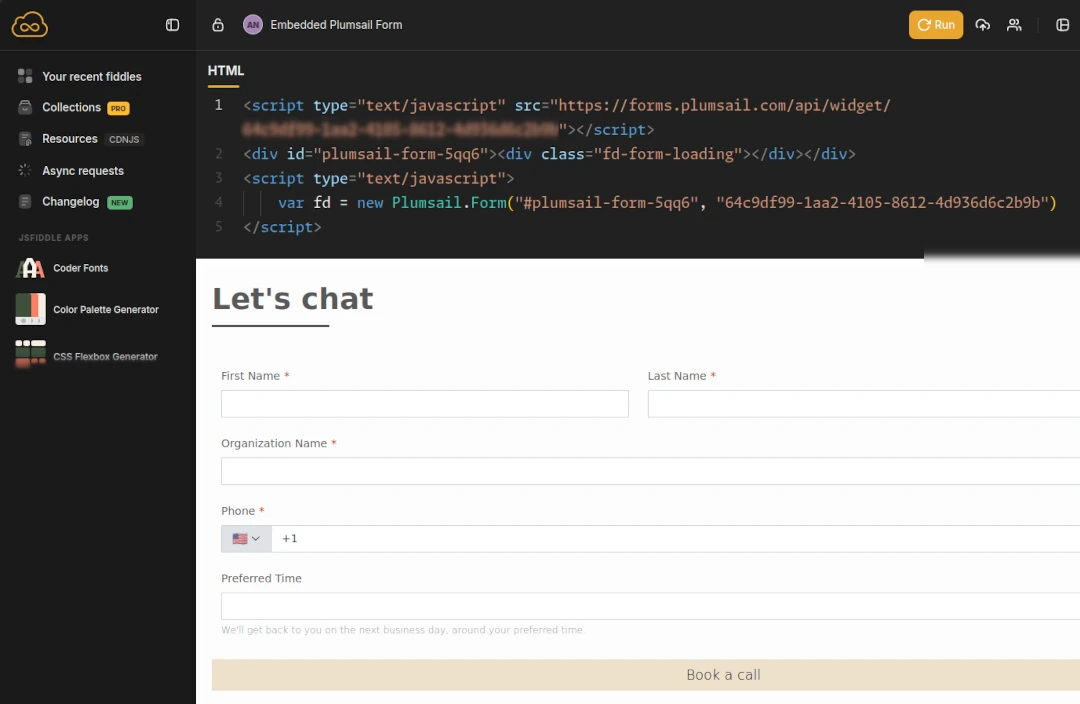Focus the Organization Name field

click(650, 471)
